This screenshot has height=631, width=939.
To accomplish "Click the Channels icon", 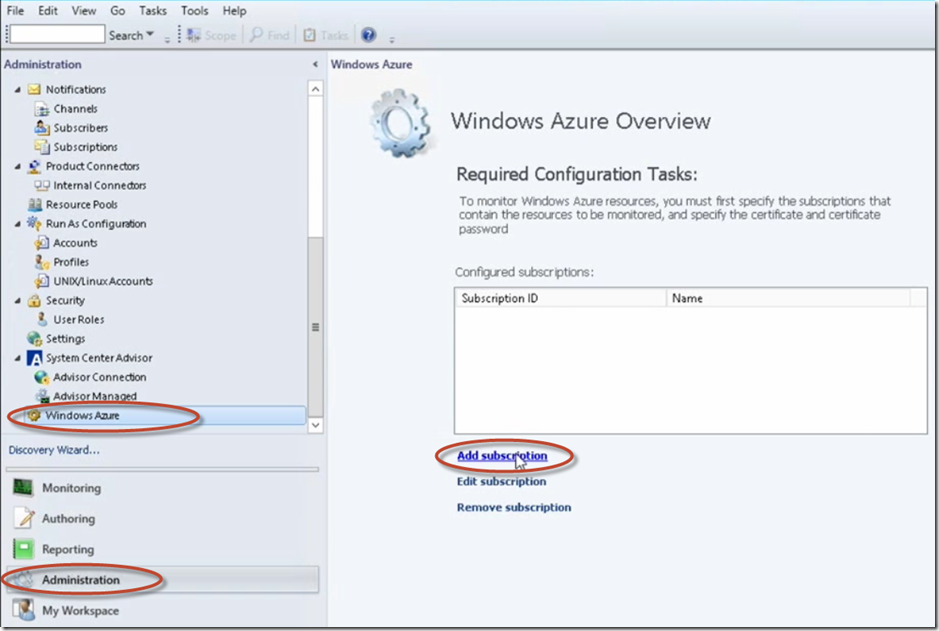I will (42, 109).
